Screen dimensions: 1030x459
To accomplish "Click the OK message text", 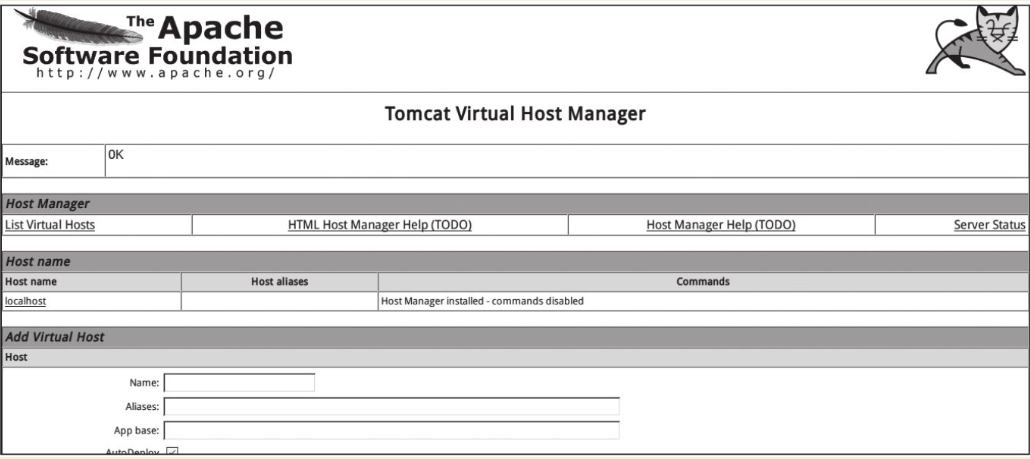I will [116, 155].
